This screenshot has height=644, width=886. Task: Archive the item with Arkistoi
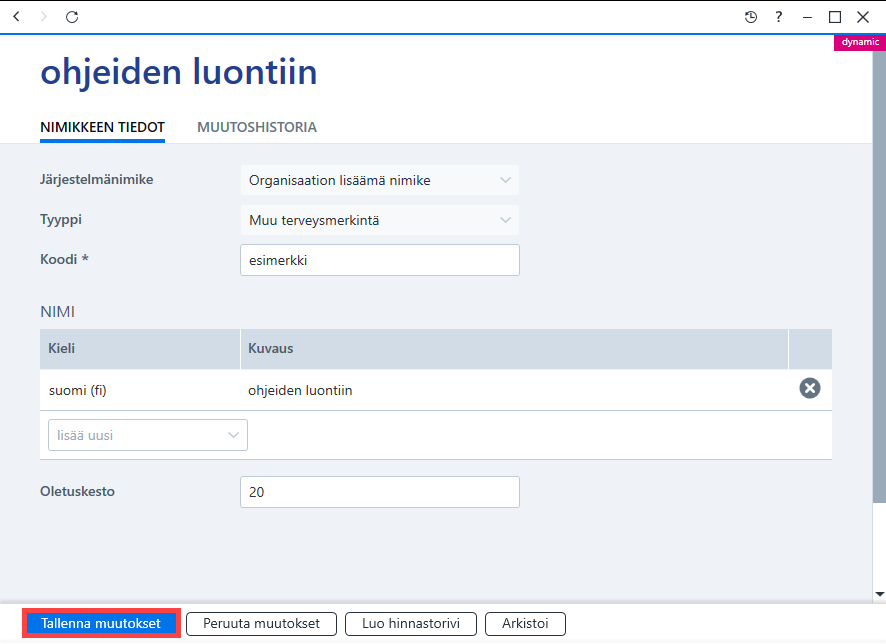(x=525, y=624)
